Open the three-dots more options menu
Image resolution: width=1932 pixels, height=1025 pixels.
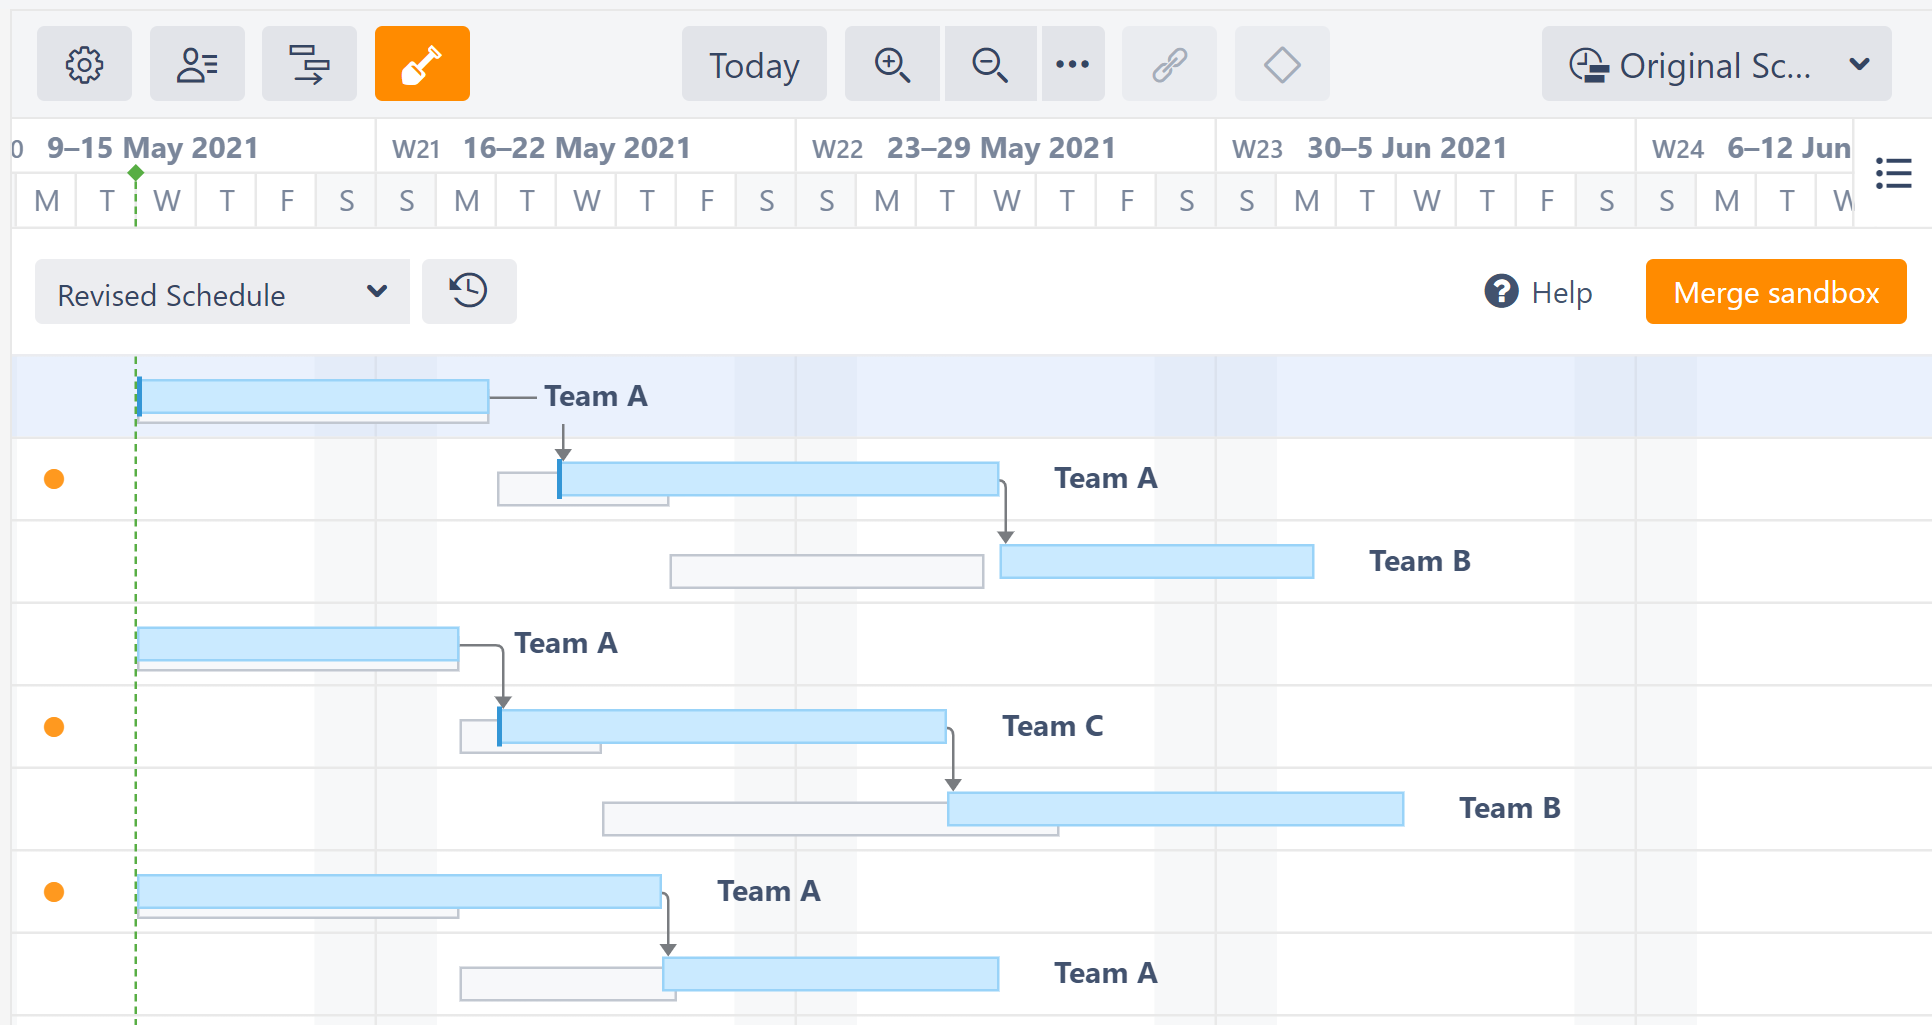(1073, 65)
